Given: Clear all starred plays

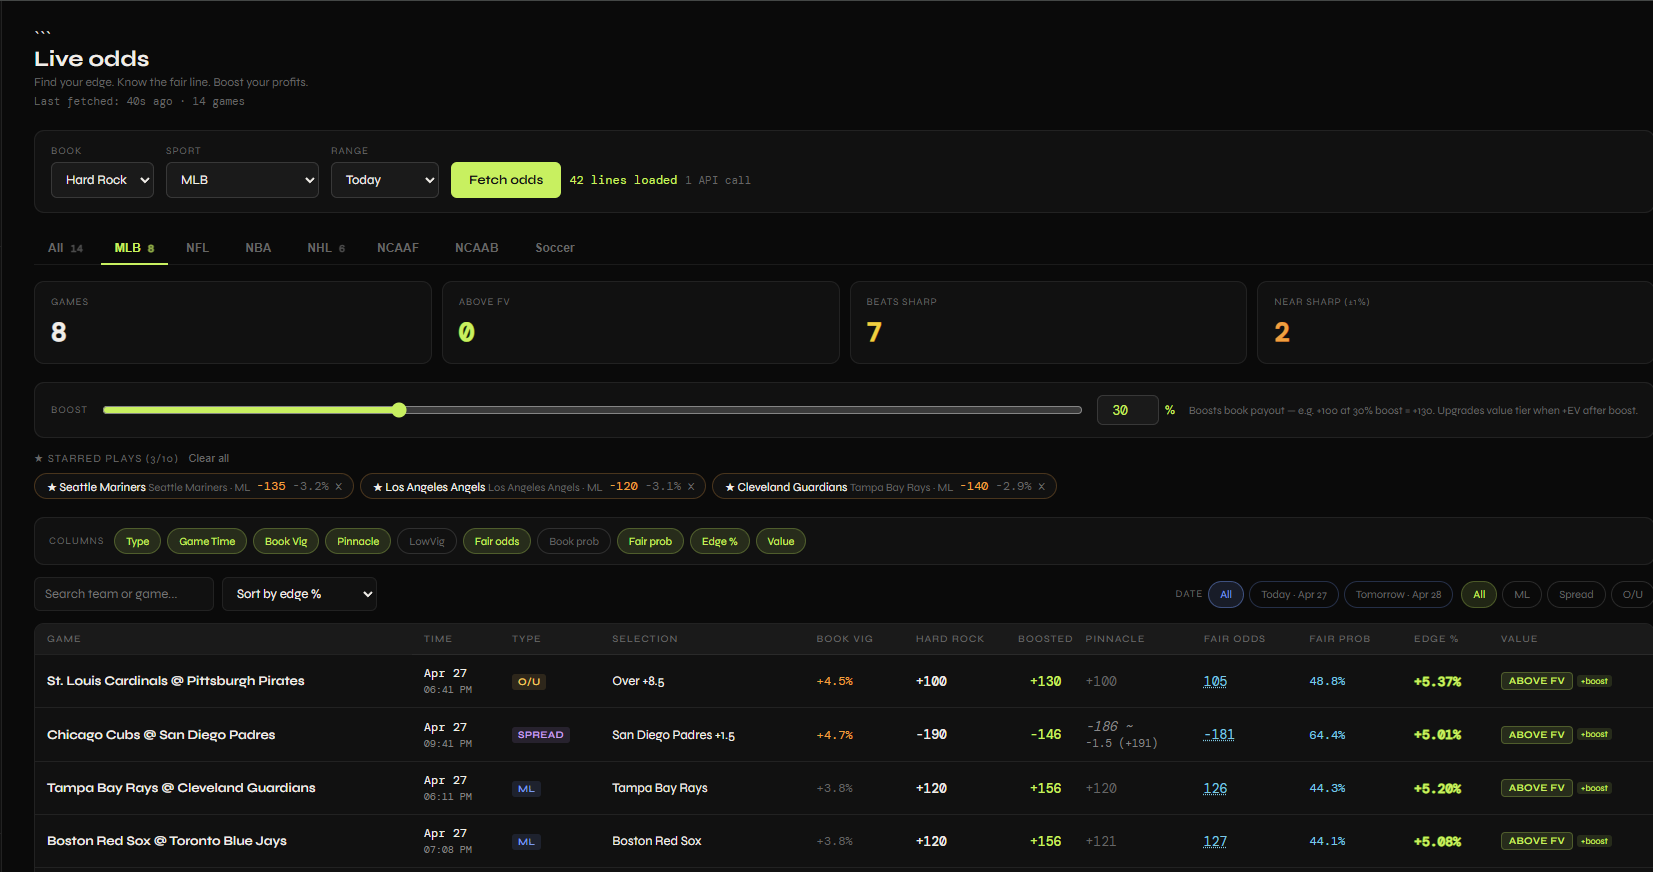Looking at the screenshot, I should (209, 458).
